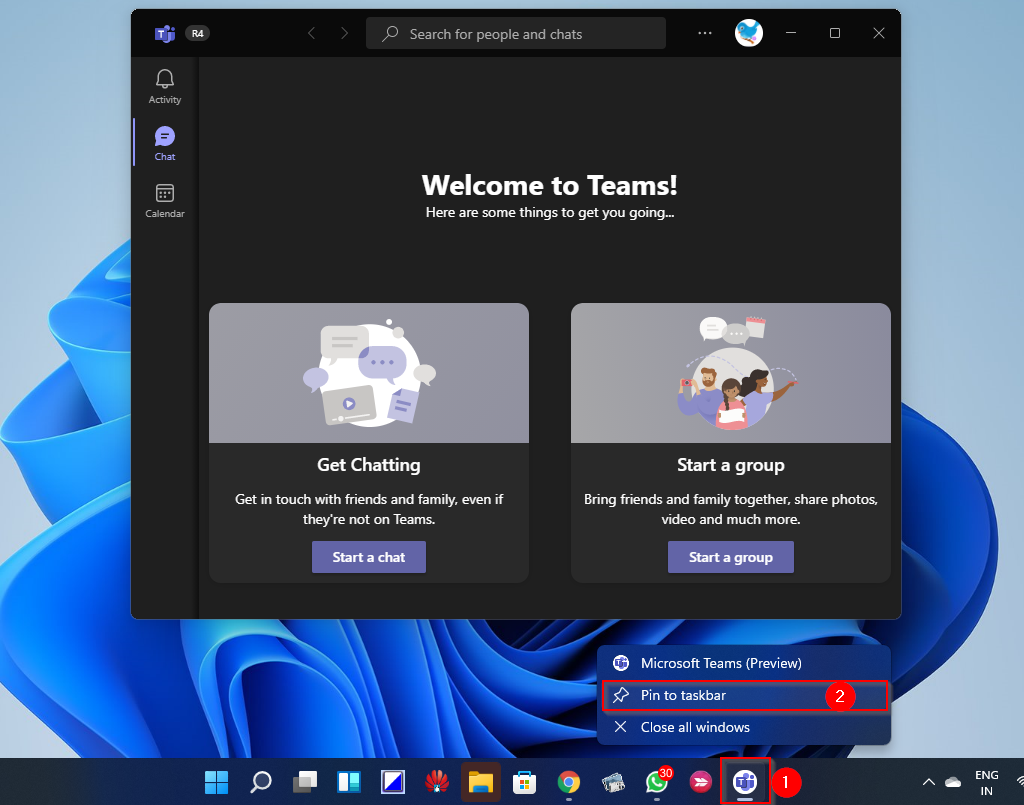
Task: Open File Explorer from the taskbar
Action: (481, 782)
